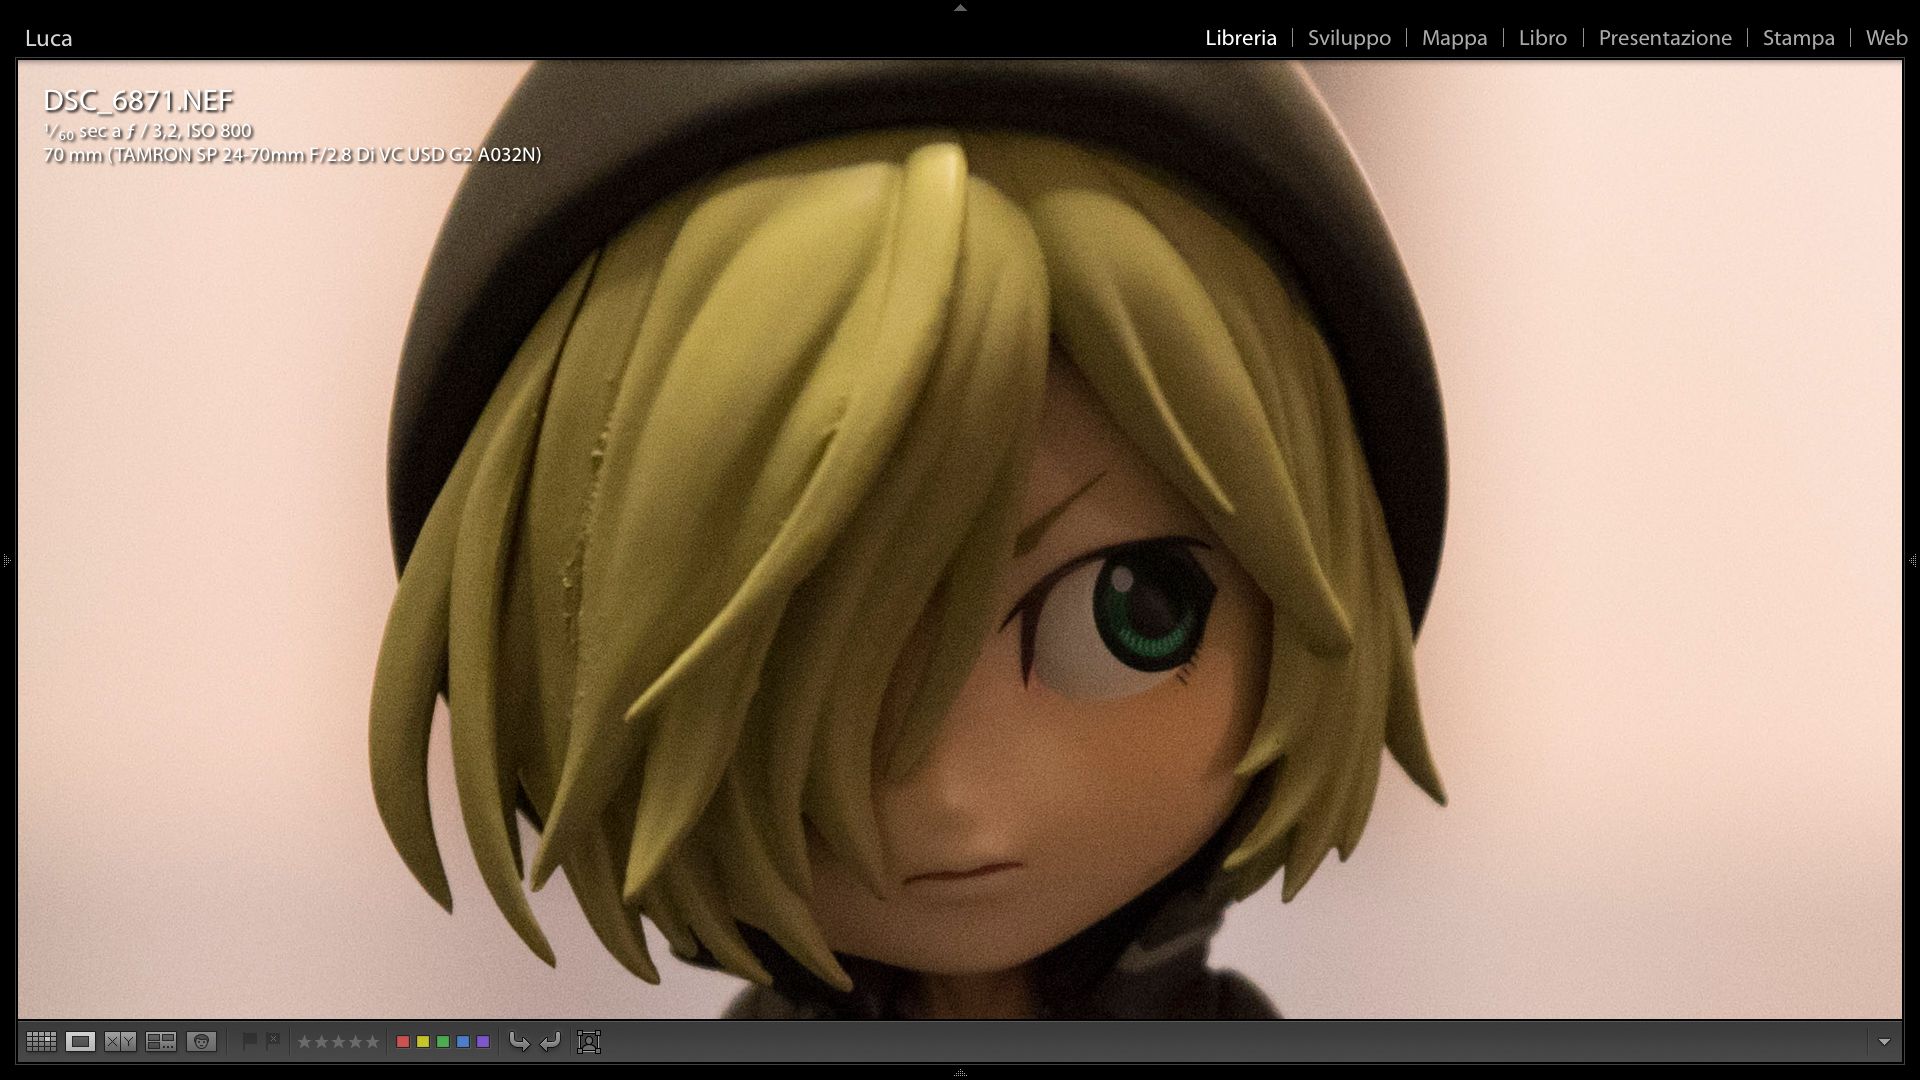Apply red color label
1920x1080 pixels.
(x=403, y=1042)
